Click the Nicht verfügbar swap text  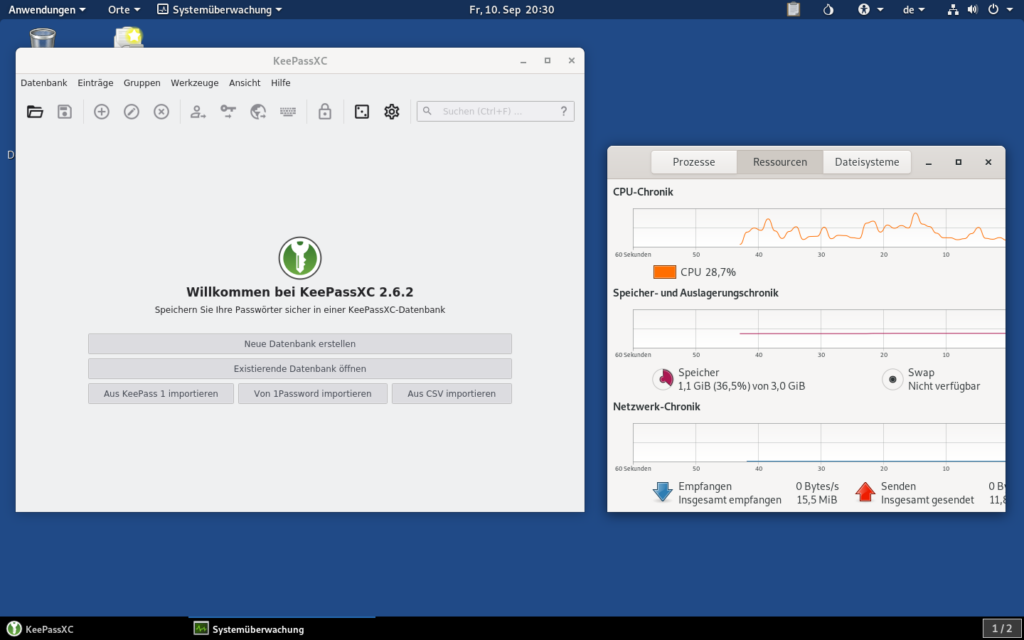coord(944,386)
